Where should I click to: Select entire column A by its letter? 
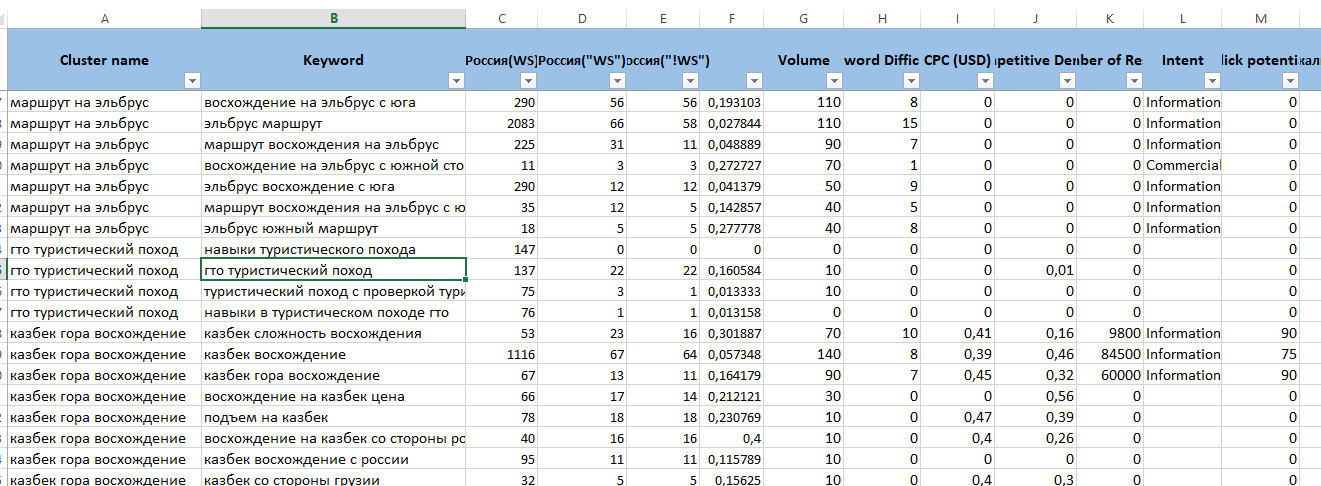104,18
